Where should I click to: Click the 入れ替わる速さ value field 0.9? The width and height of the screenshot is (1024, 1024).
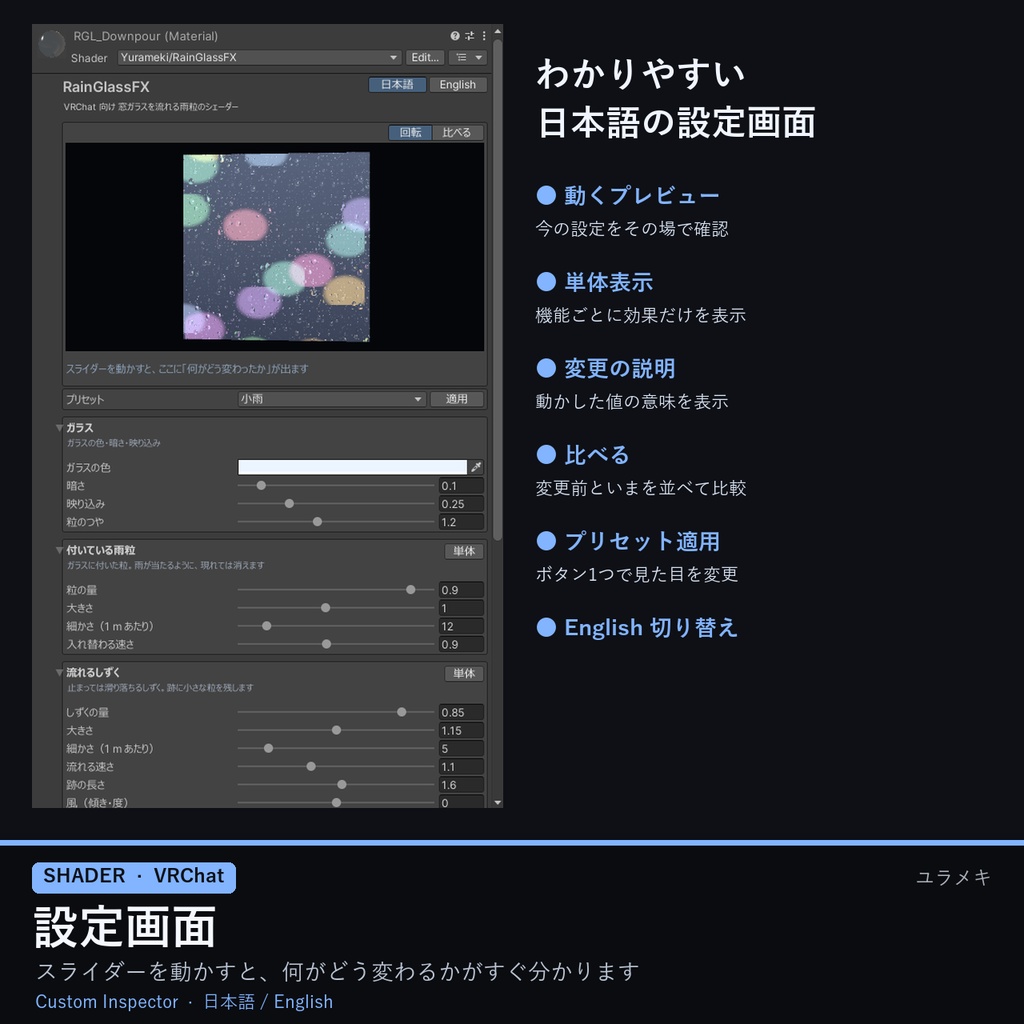click(x=461, y=645)
